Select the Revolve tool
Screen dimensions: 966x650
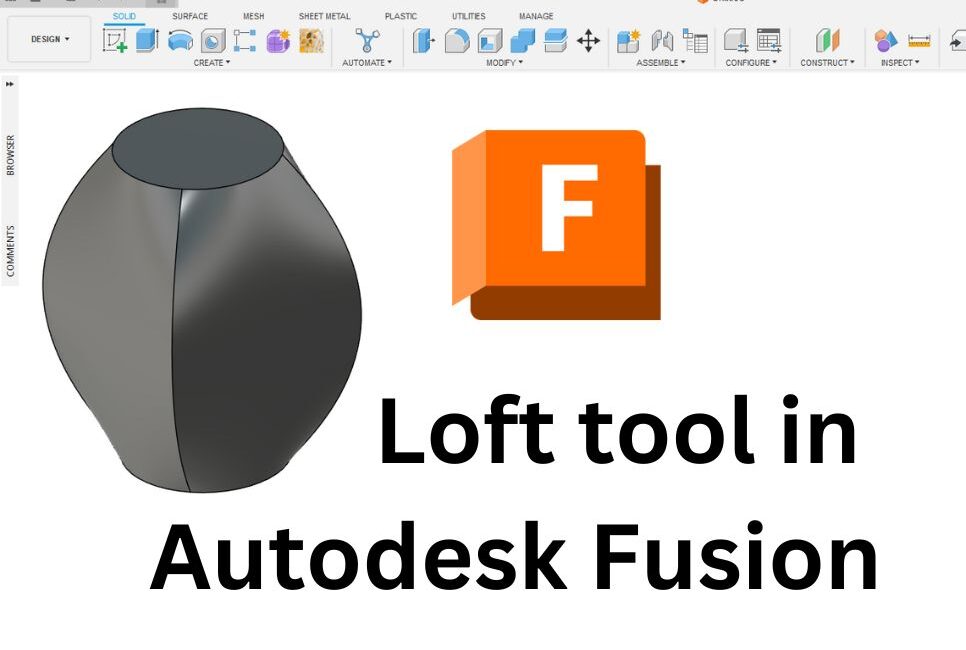(x=180, y=41)
